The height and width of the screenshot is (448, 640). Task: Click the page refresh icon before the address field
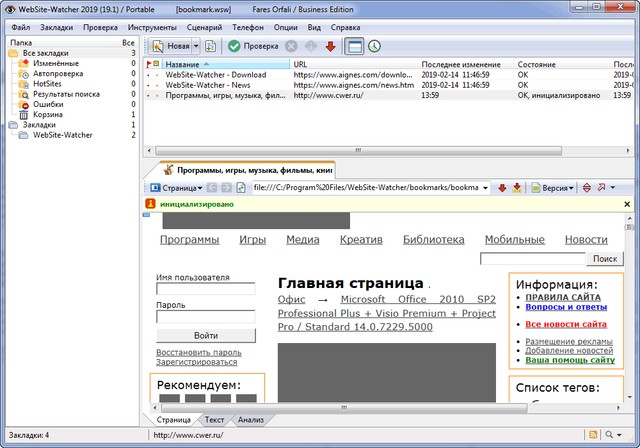242,187
